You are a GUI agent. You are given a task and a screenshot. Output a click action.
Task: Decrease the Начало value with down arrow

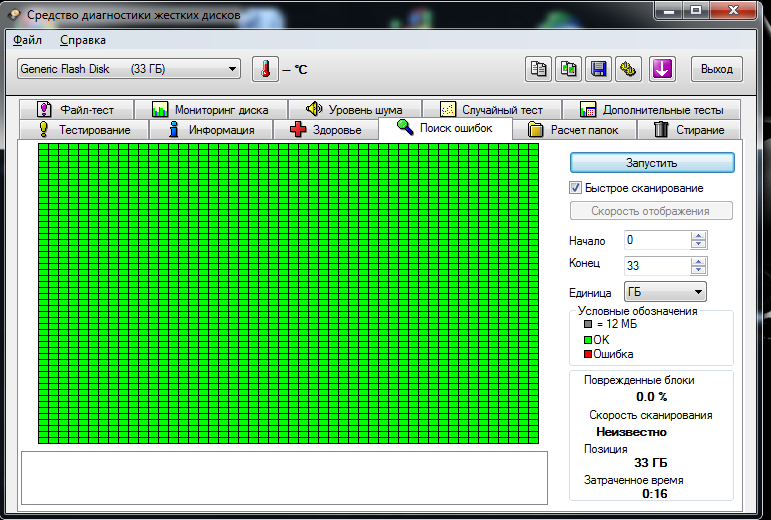698,245
